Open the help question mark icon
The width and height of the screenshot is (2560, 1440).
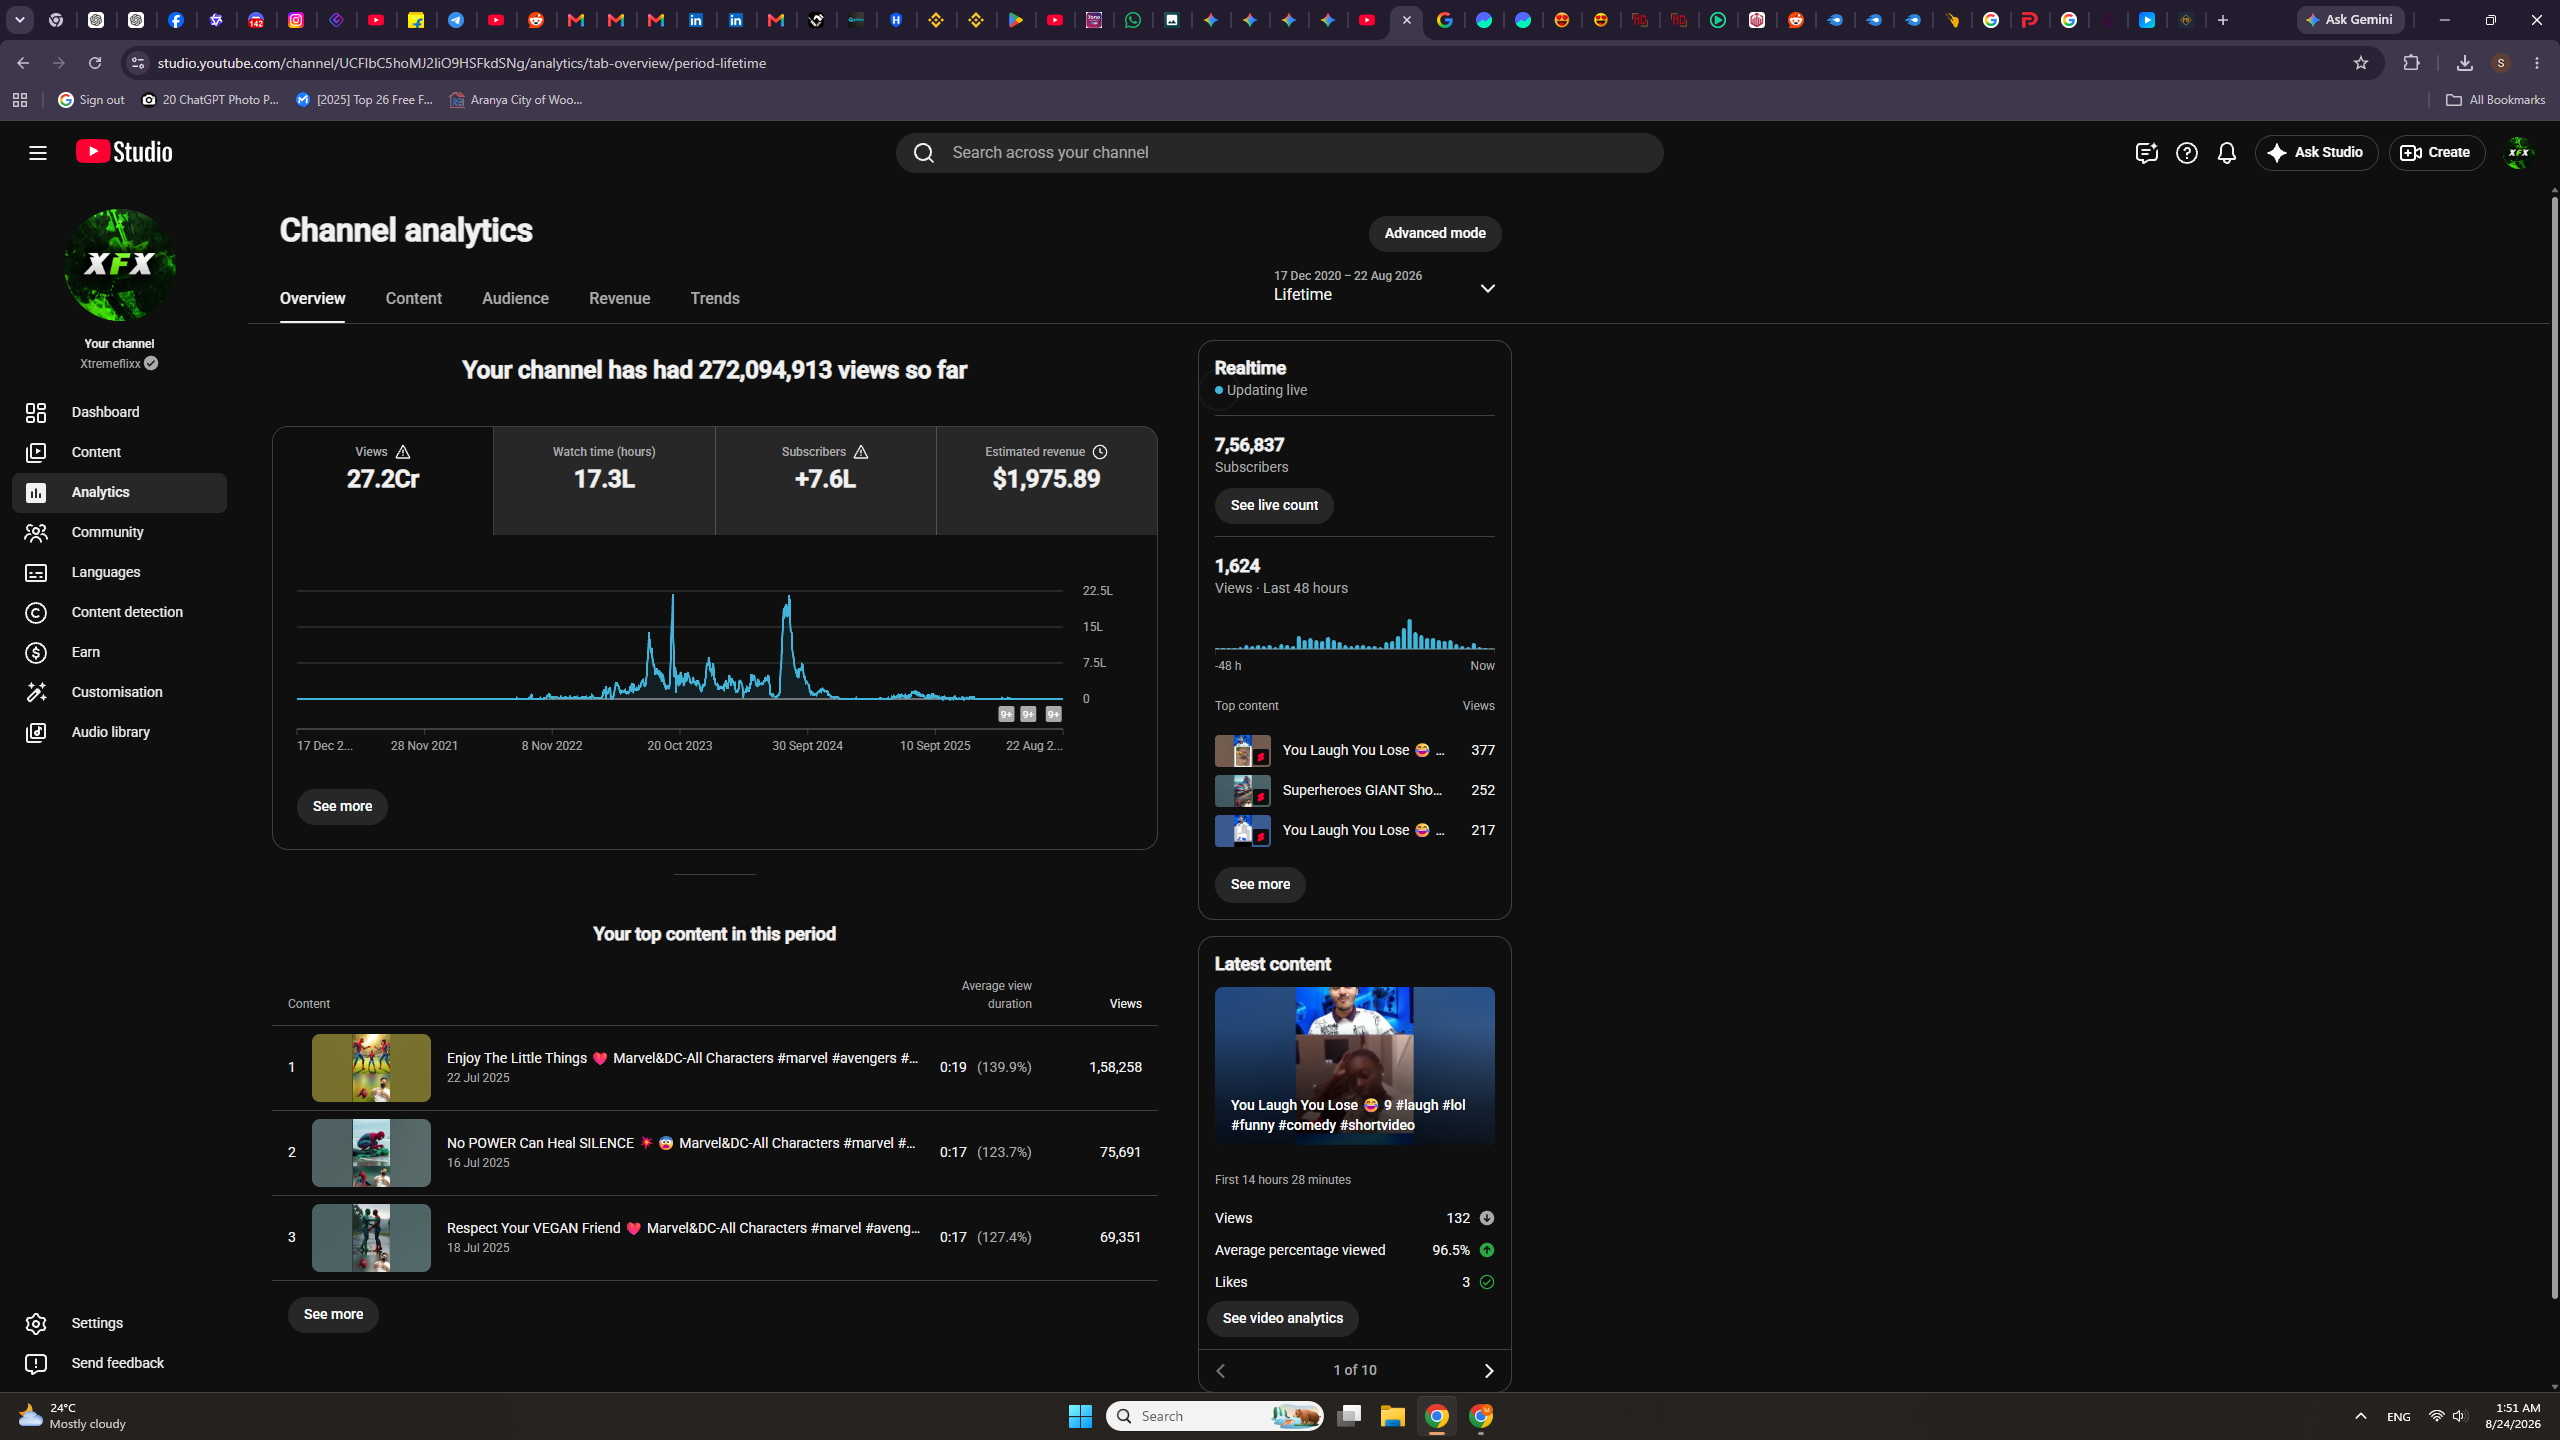click(2187, 153)
